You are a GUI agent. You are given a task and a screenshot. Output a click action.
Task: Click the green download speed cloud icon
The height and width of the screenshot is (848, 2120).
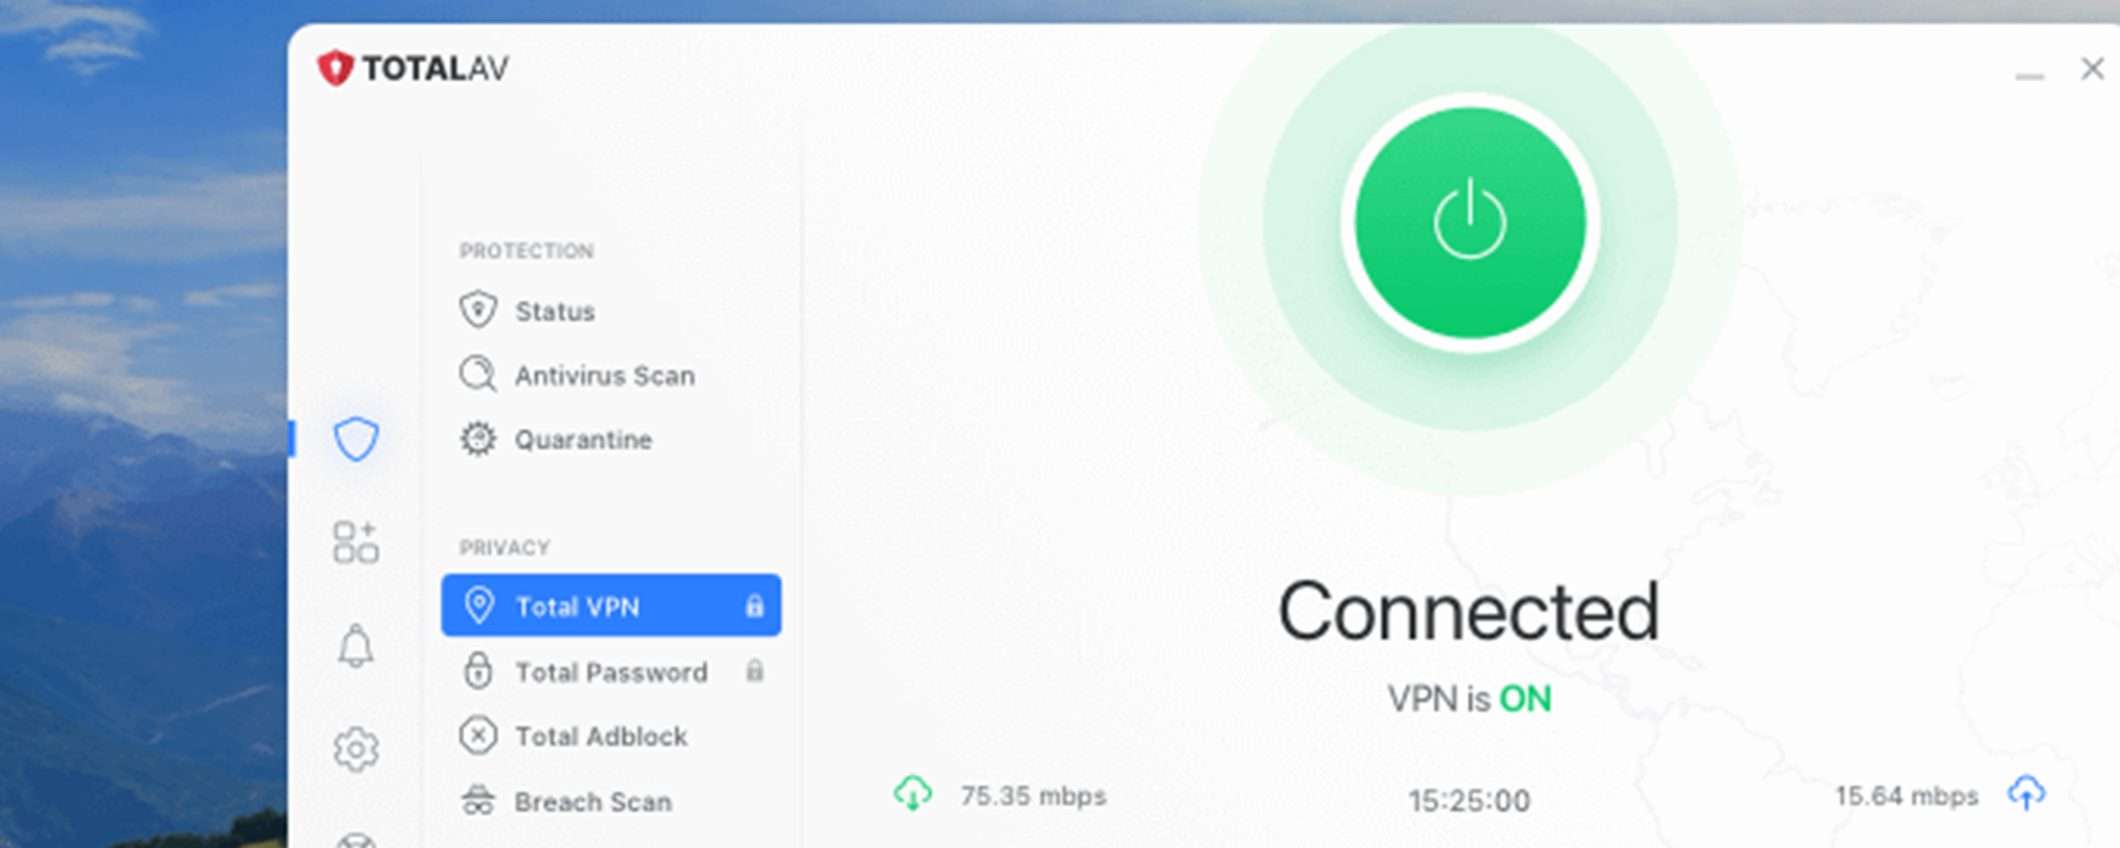(x=912, y=793)
